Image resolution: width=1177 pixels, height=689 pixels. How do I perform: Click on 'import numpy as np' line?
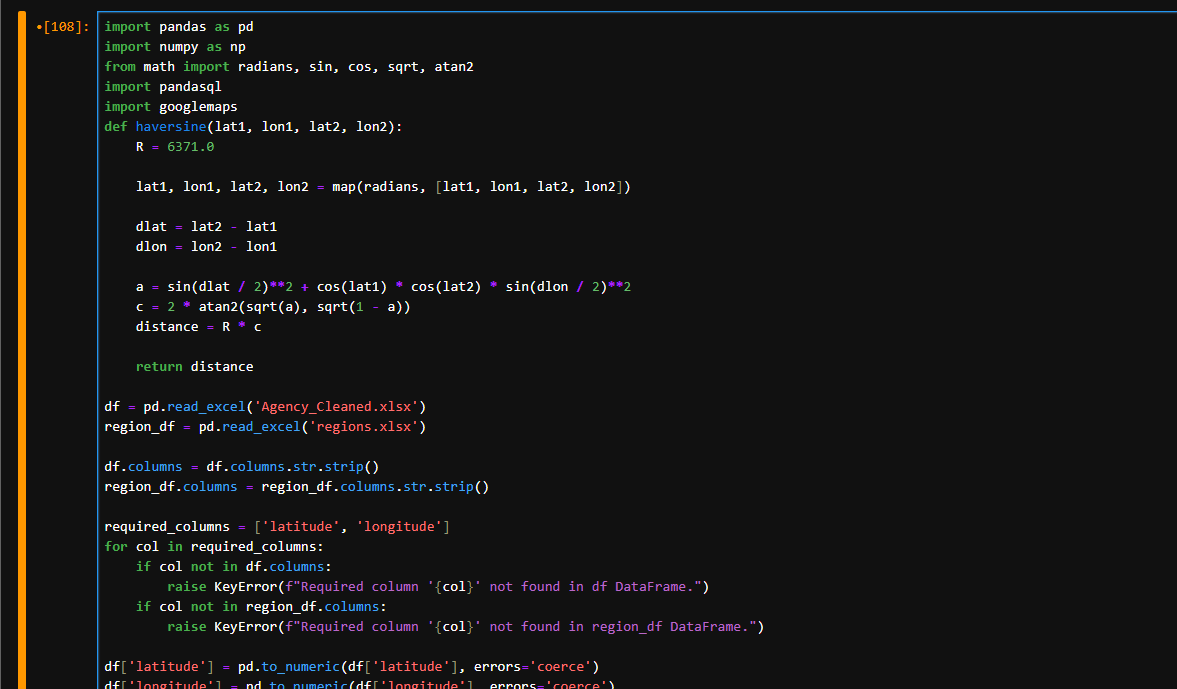coord(175,47)
